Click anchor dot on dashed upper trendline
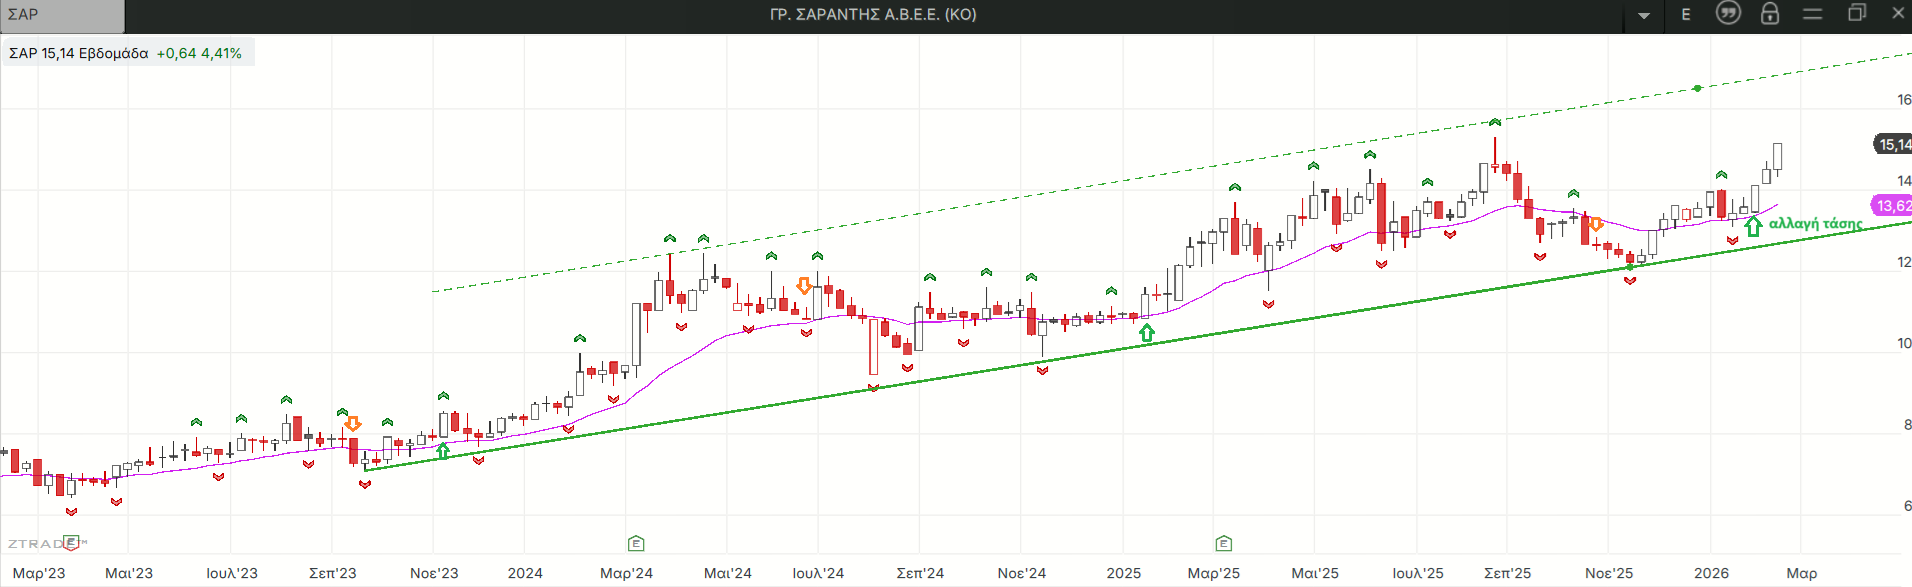The width and height of the screenshot is (1912, 587). click(1697, 89)
